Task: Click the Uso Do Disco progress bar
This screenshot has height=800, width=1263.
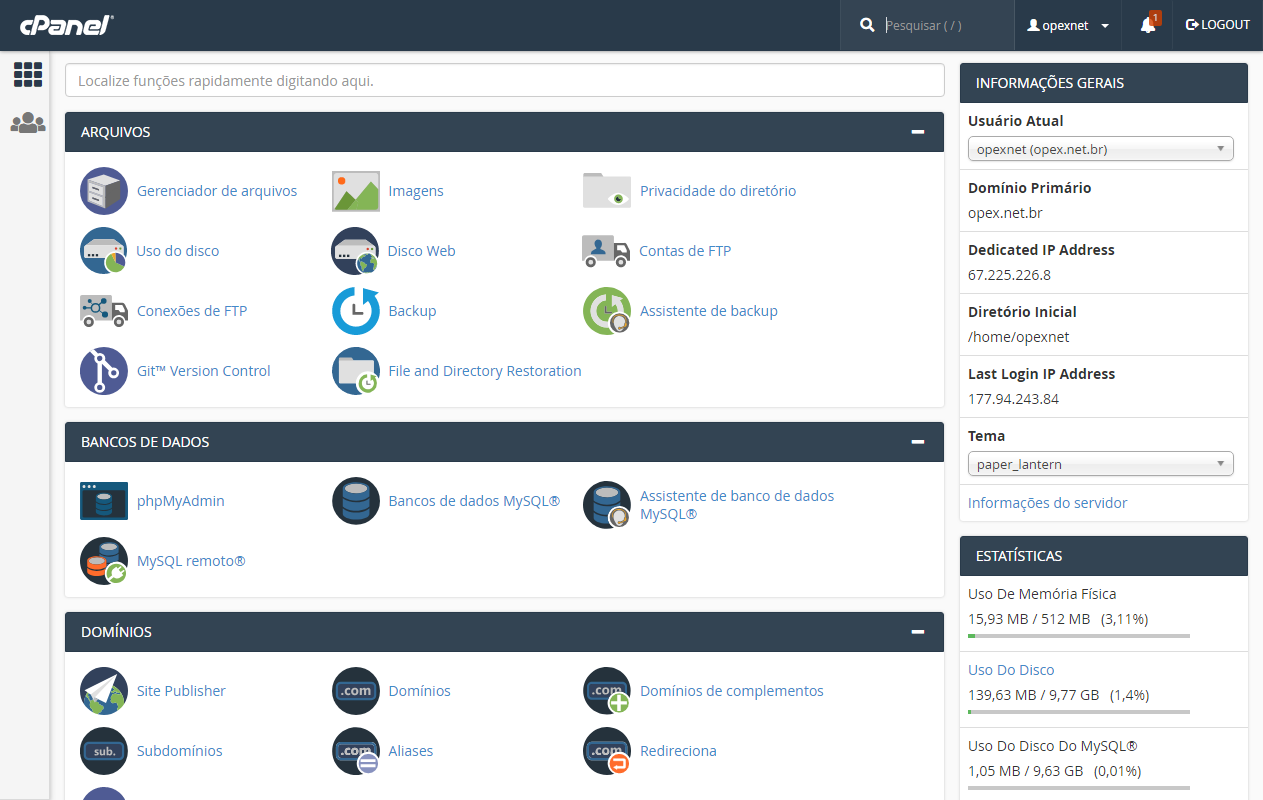Action: (x=1079, y=711)
